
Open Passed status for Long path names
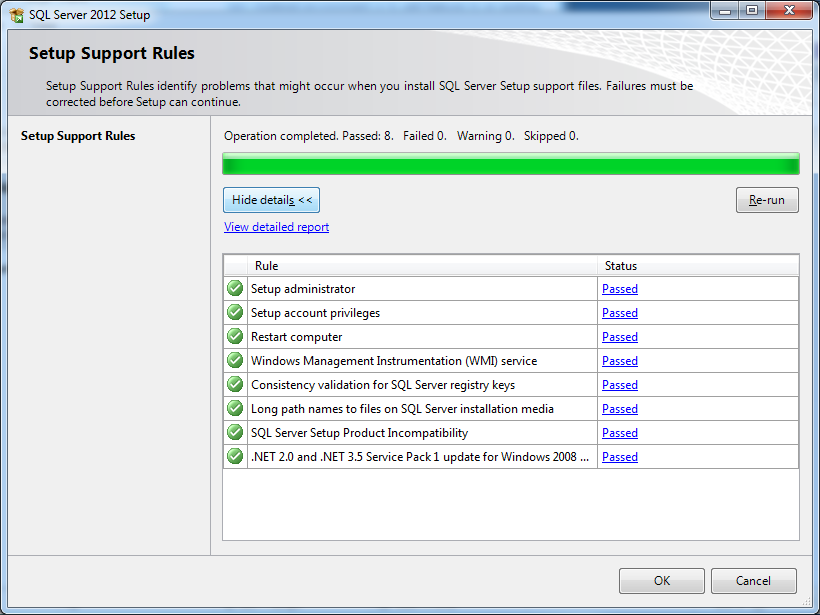[620, 409]
